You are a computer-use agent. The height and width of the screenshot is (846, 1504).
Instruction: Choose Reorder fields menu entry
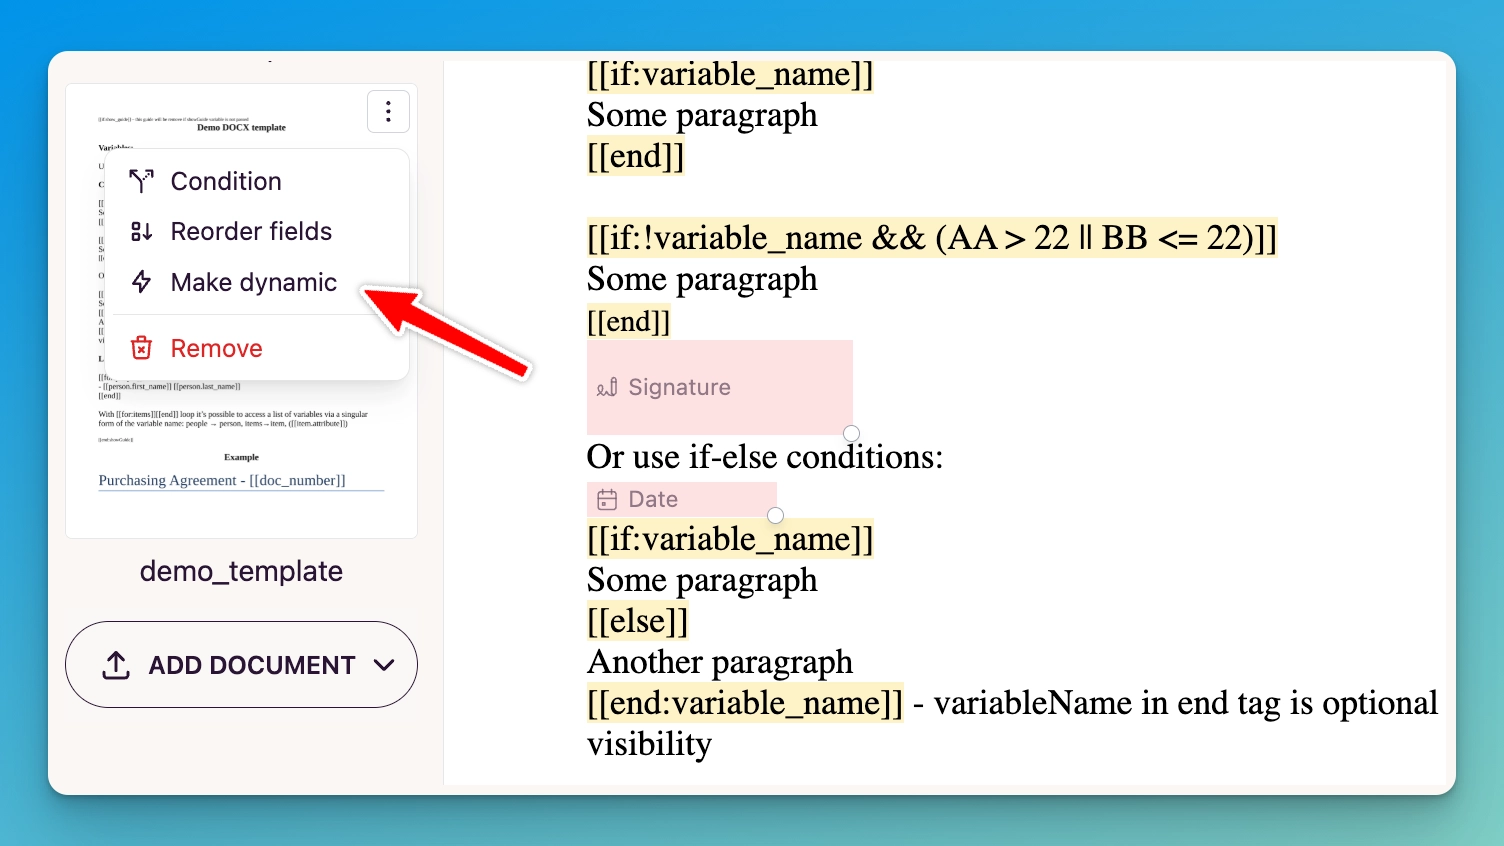[251, 232]
